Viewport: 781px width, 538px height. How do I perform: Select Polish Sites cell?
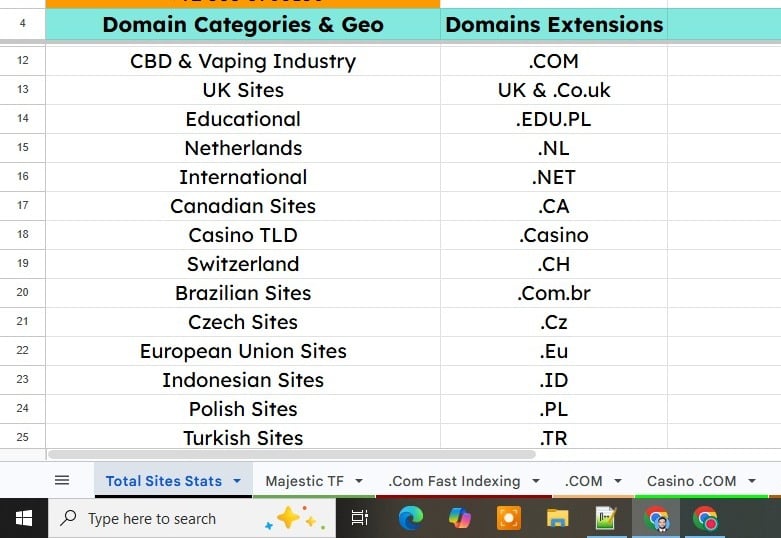pyautogui.click(x=243, y=409)
